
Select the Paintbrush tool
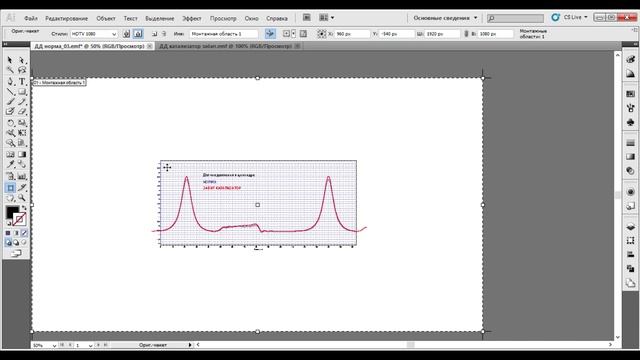(10, 101)
